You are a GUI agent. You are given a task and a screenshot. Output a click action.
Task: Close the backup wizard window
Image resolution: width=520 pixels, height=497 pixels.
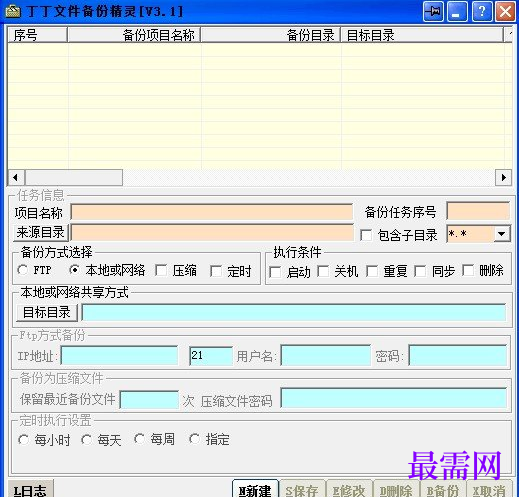pos(505,12)
